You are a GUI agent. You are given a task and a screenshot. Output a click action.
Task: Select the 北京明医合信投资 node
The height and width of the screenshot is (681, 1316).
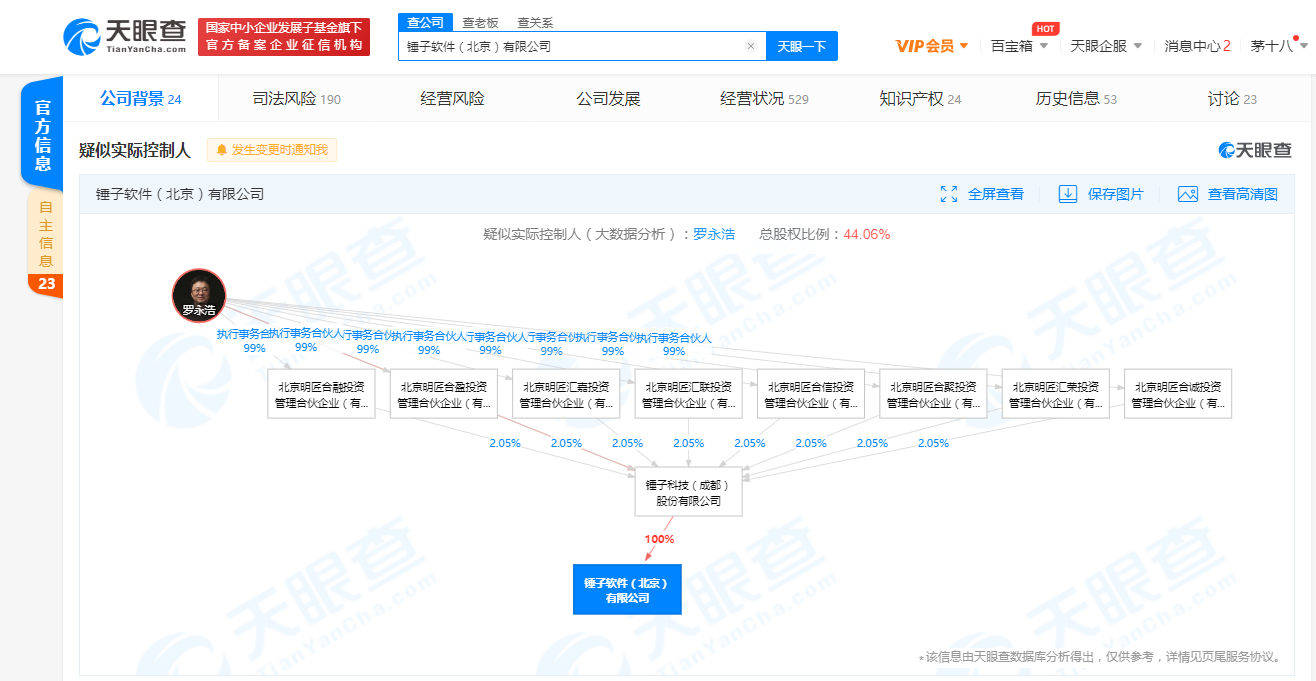(811, 394)
